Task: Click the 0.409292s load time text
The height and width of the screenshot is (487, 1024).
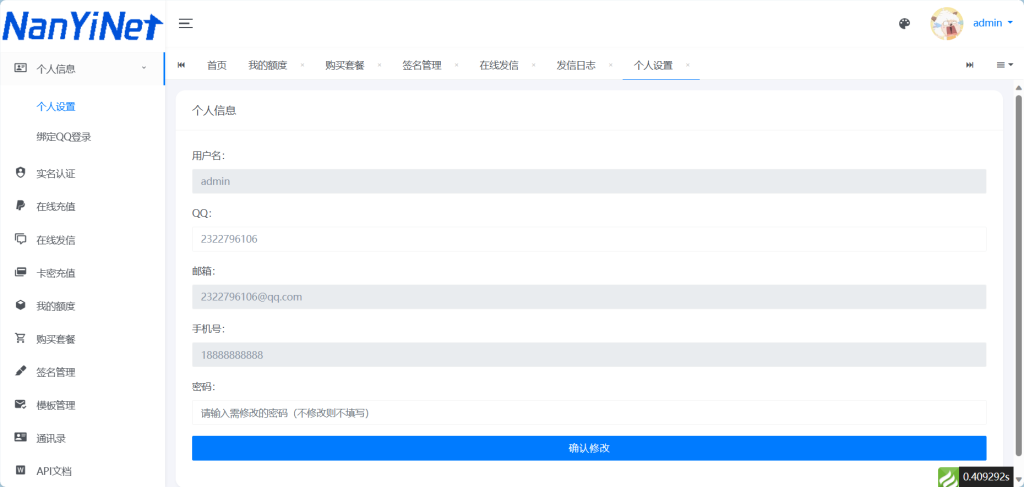Action: [x=987, y=477]
